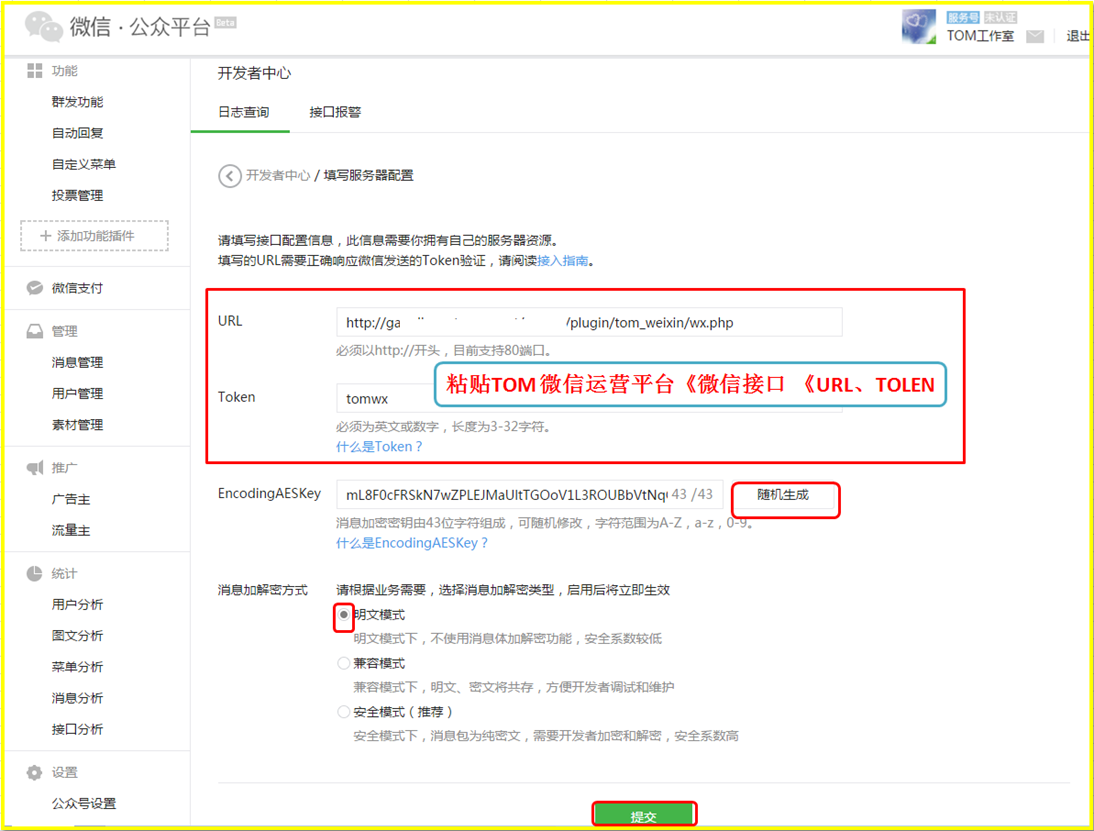Click the plus icon in 添加功能插件
This screenshot has width=1094, height=831.
[x=45, y=236]
